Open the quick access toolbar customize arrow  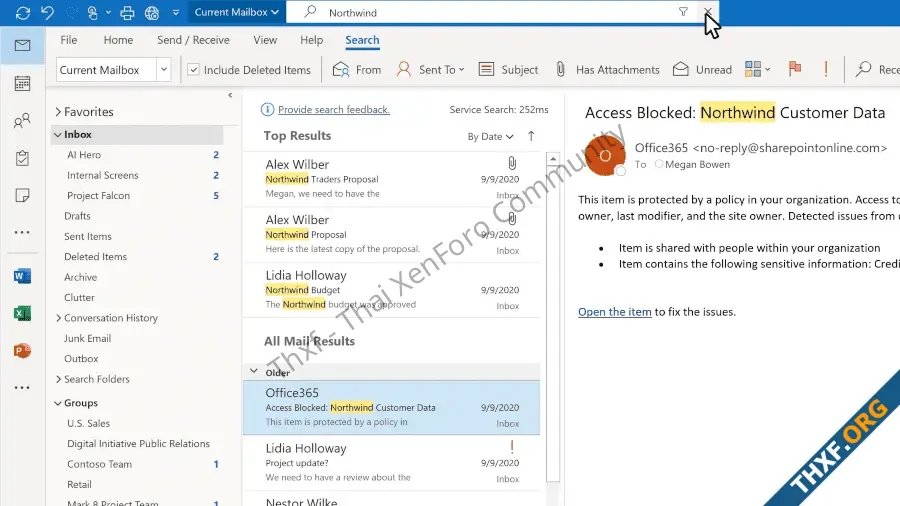tap(176, 12)
